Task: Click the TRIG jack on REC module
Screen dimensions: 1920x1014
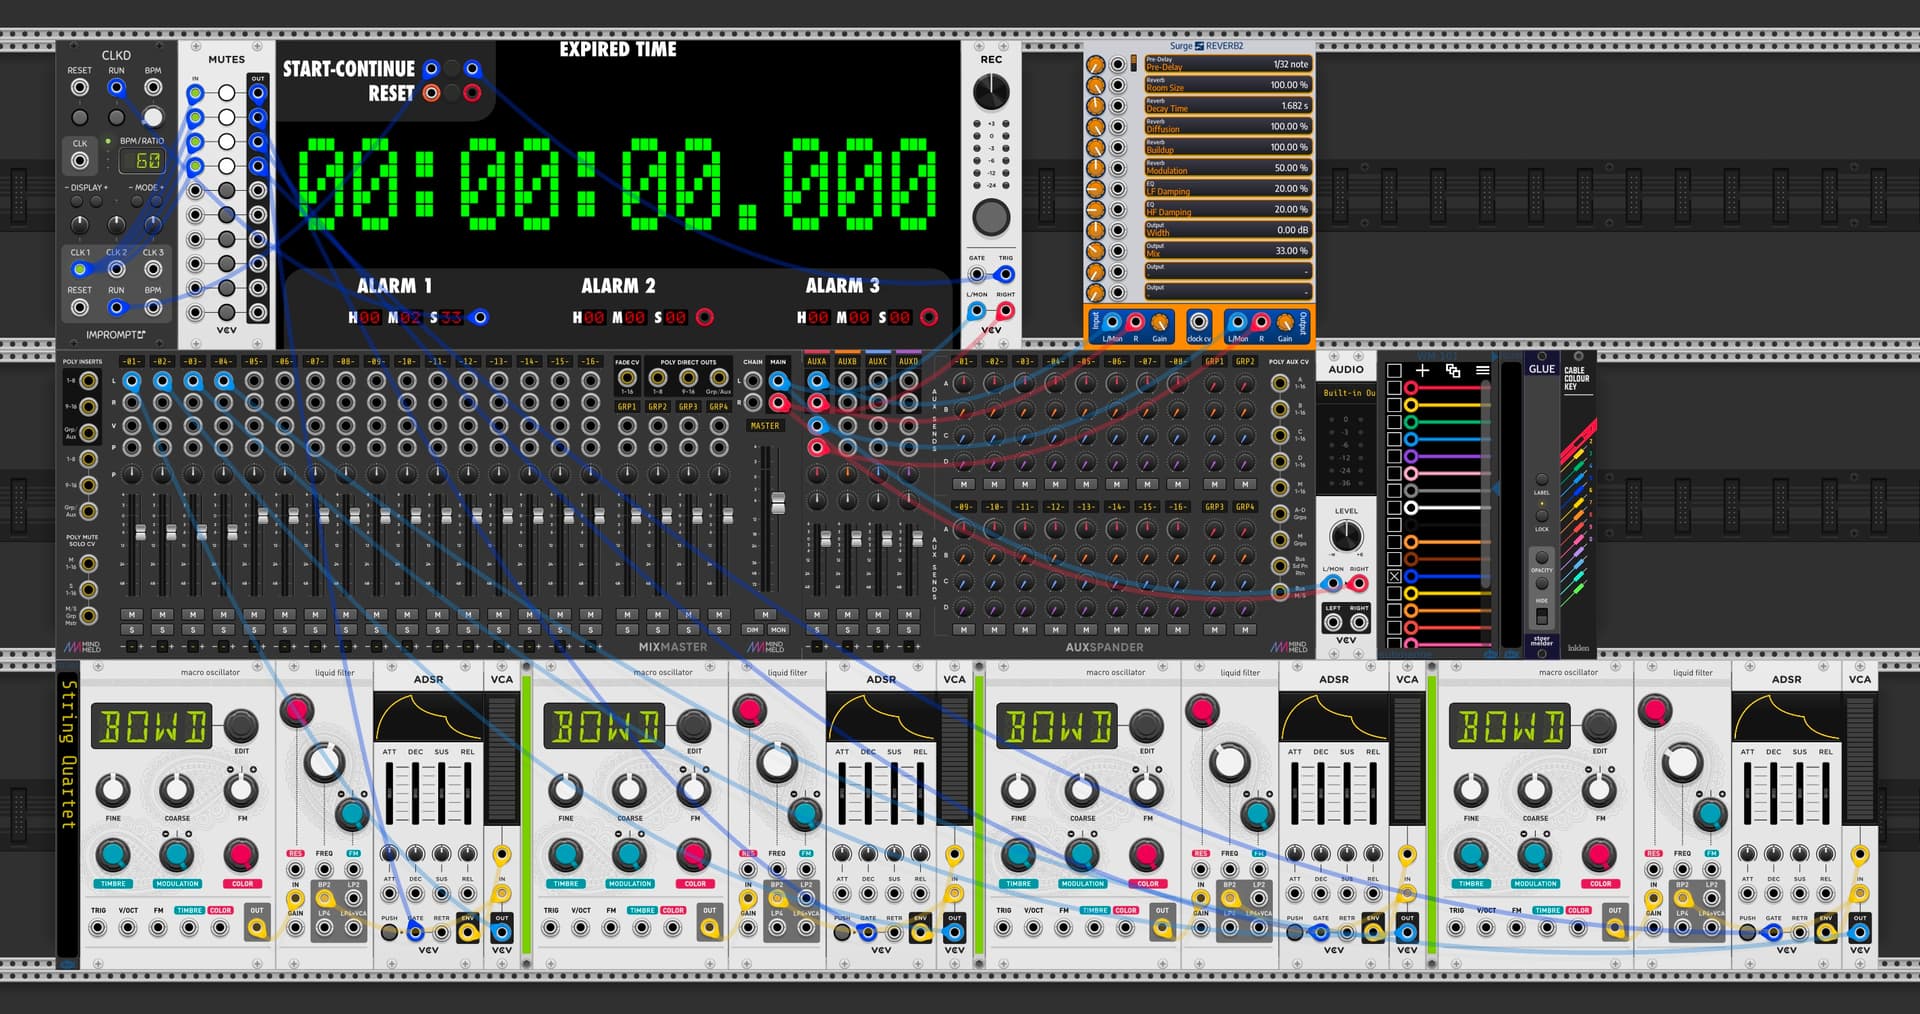Action: pos(1006,274)
